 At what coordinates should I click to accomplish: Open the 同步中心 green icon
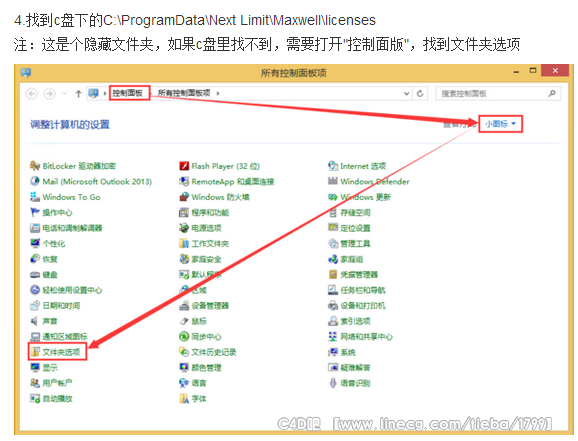click(x=184, y=336)
